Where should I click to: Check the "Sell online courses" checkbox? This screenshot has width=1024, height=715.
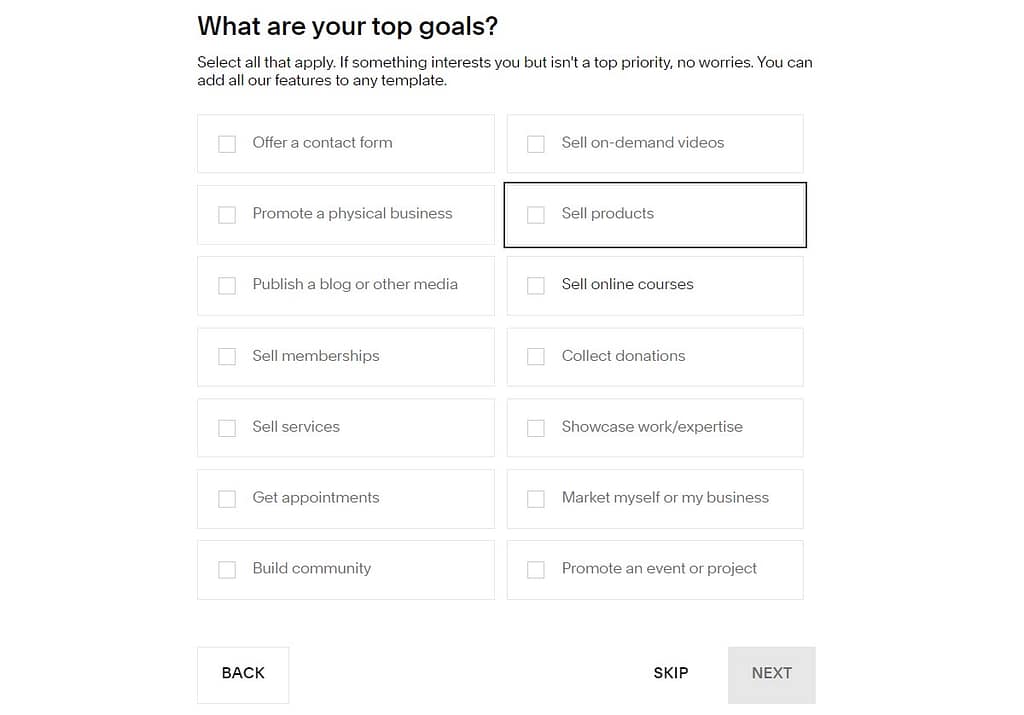536,286
